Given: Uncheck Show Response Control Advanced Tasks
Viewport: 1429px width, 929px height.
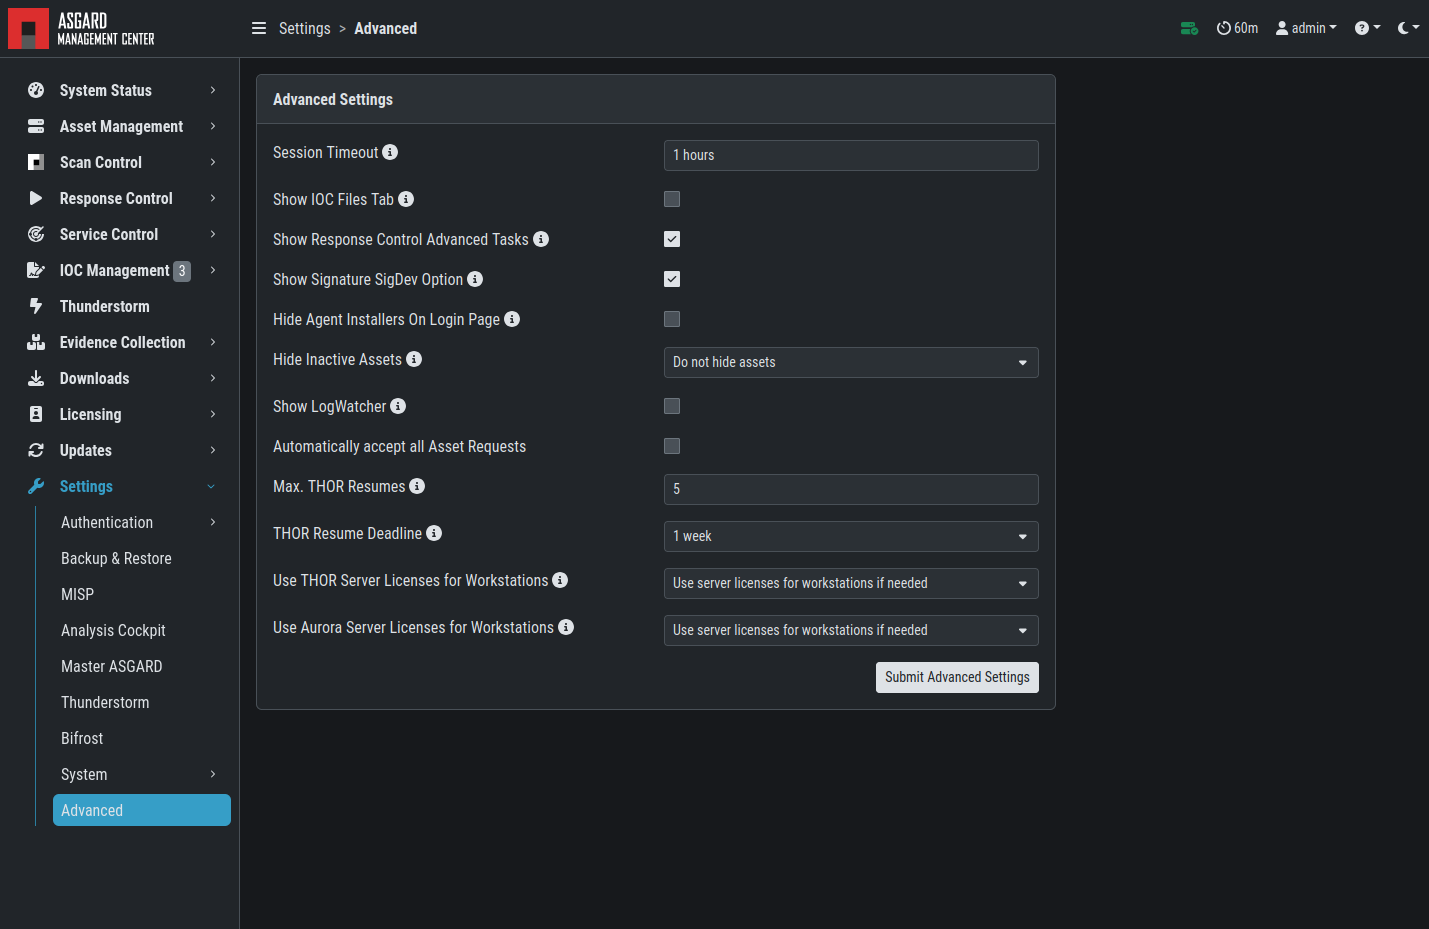Looking at the screenshot, I should click(672, 239).
